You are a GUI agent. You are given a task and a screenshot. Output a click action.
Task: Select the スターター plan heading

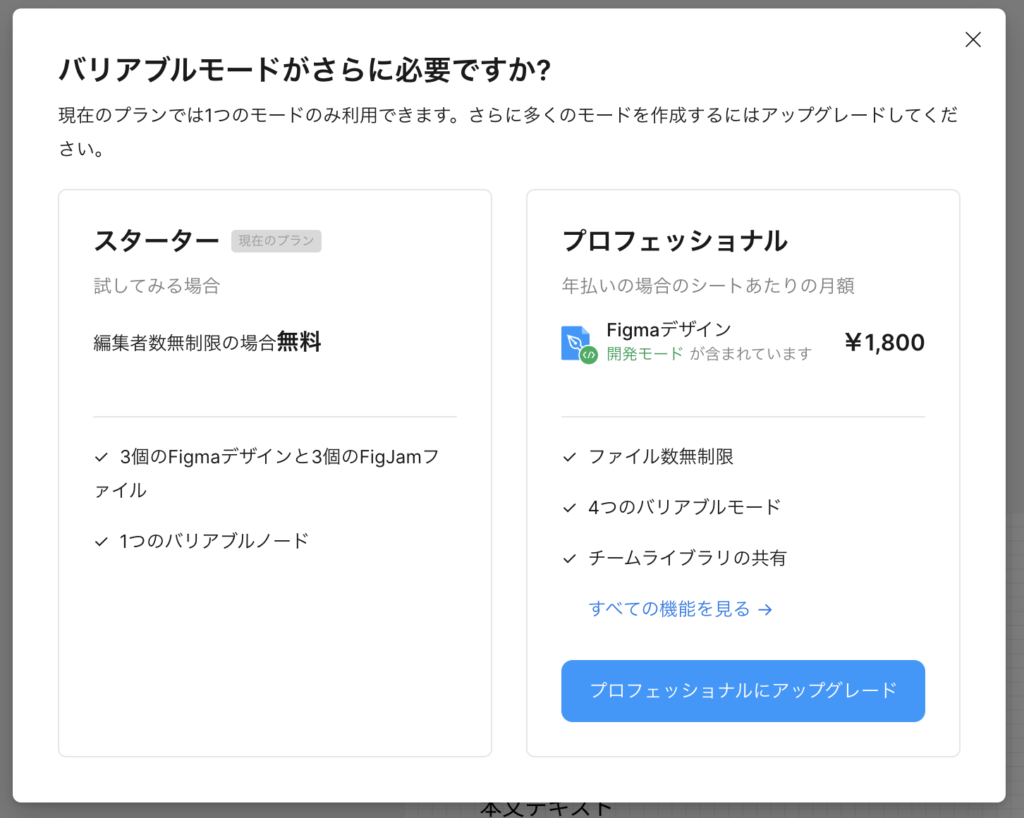coord(156,241)
